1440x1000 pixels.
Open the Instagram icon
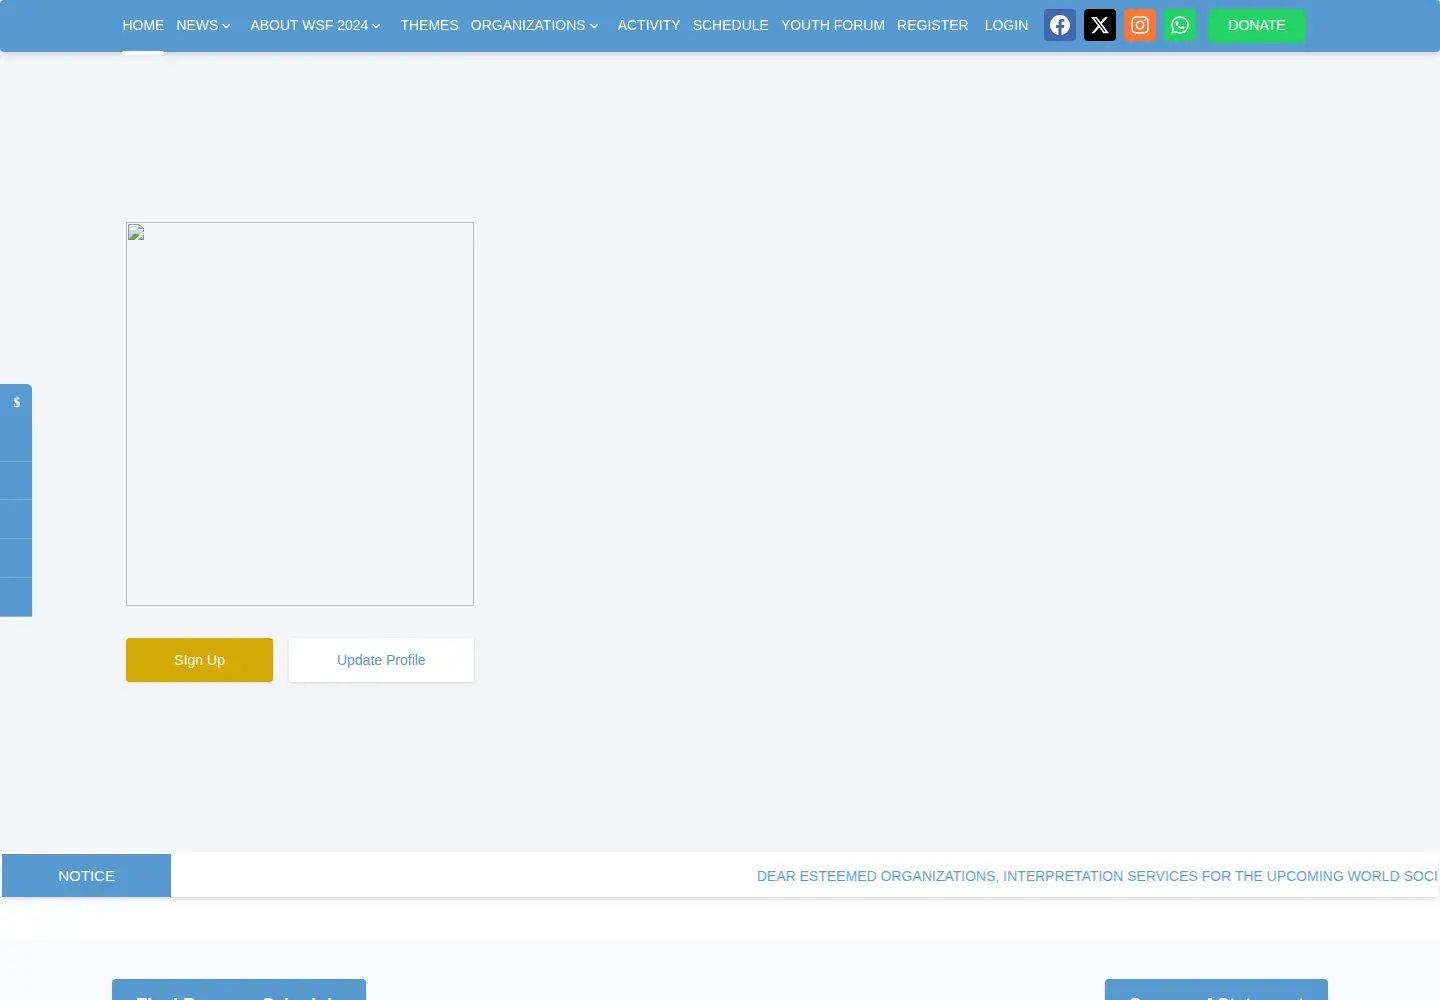coord(1140,25)
